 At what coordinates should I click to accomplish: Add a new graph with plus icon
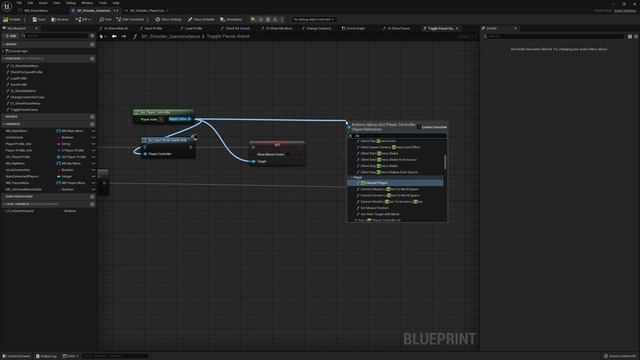92,44
